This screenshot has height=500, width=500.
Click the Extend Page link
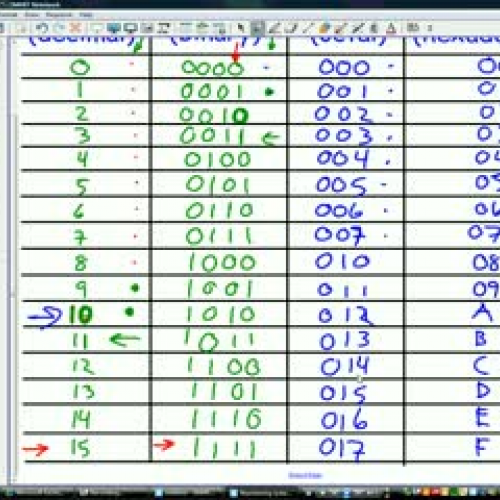coord(305,475)
